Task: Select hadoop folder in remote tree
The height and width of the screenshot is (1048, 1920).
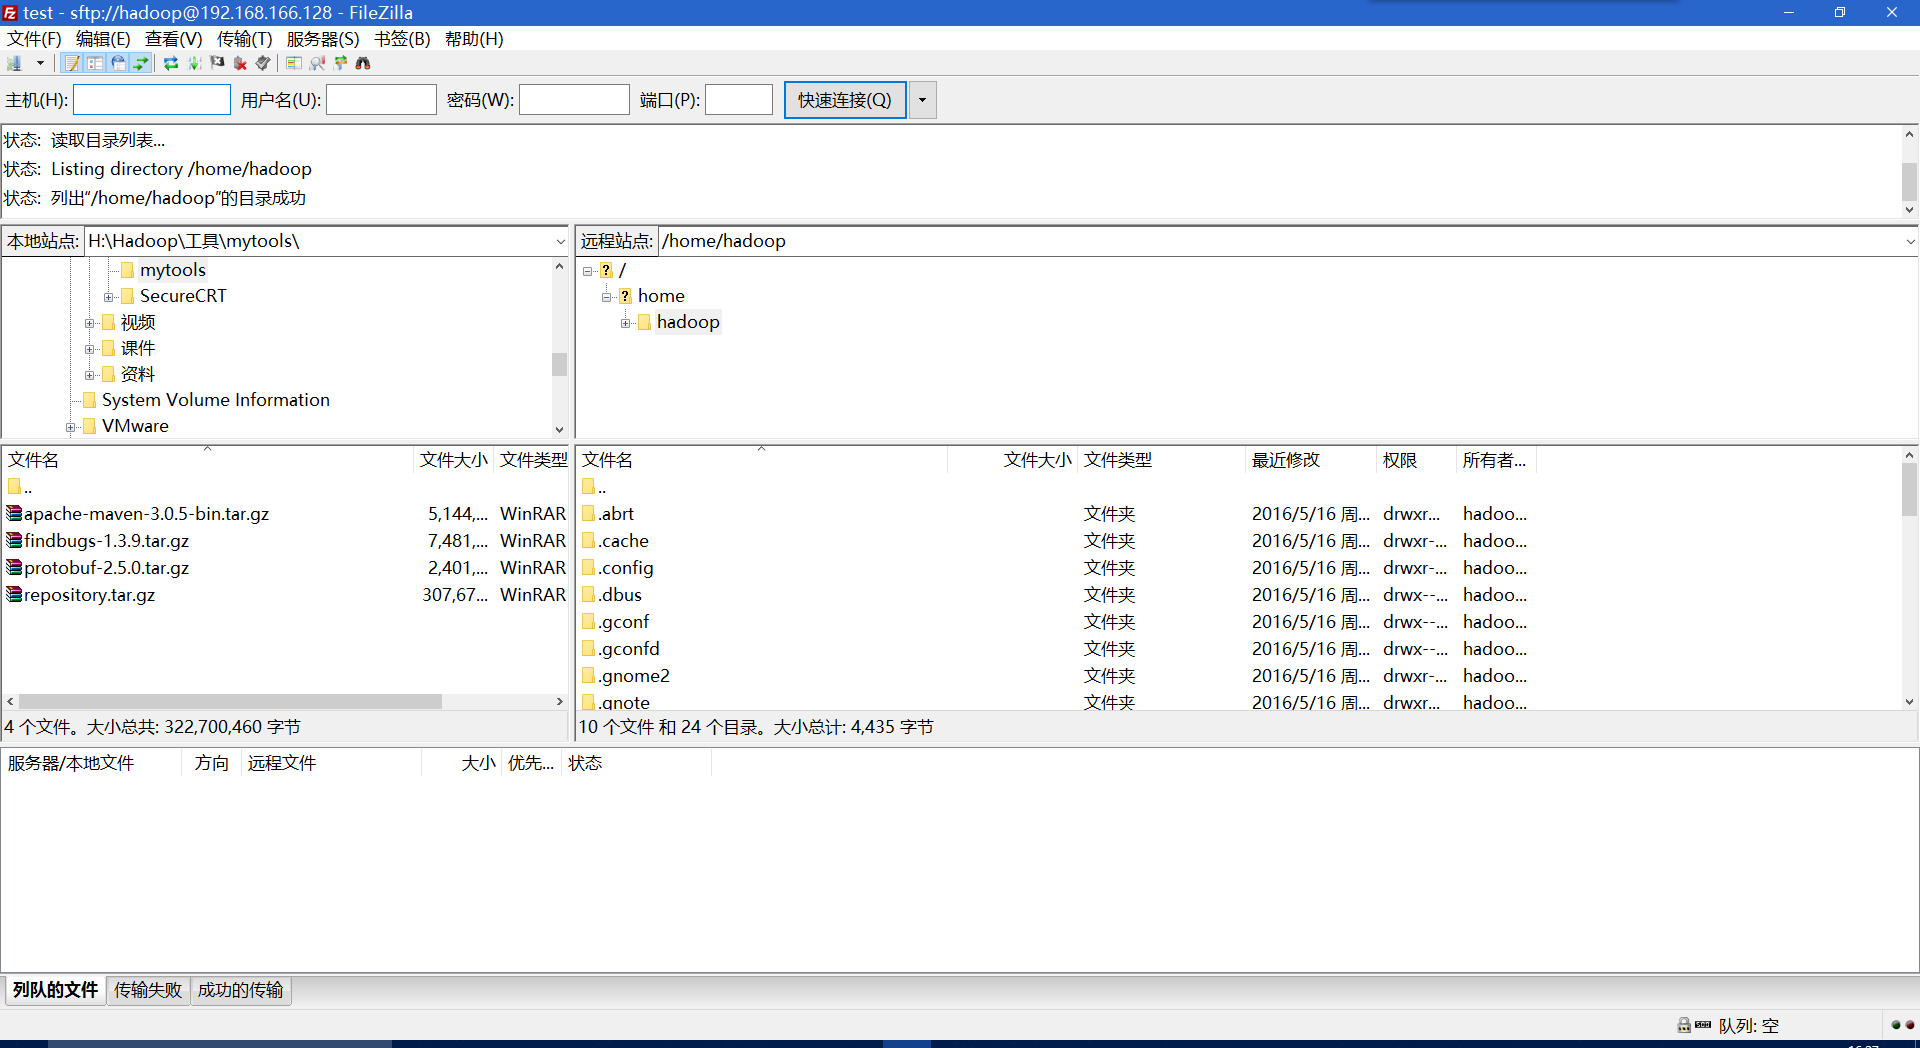Action: pos(688,322)
